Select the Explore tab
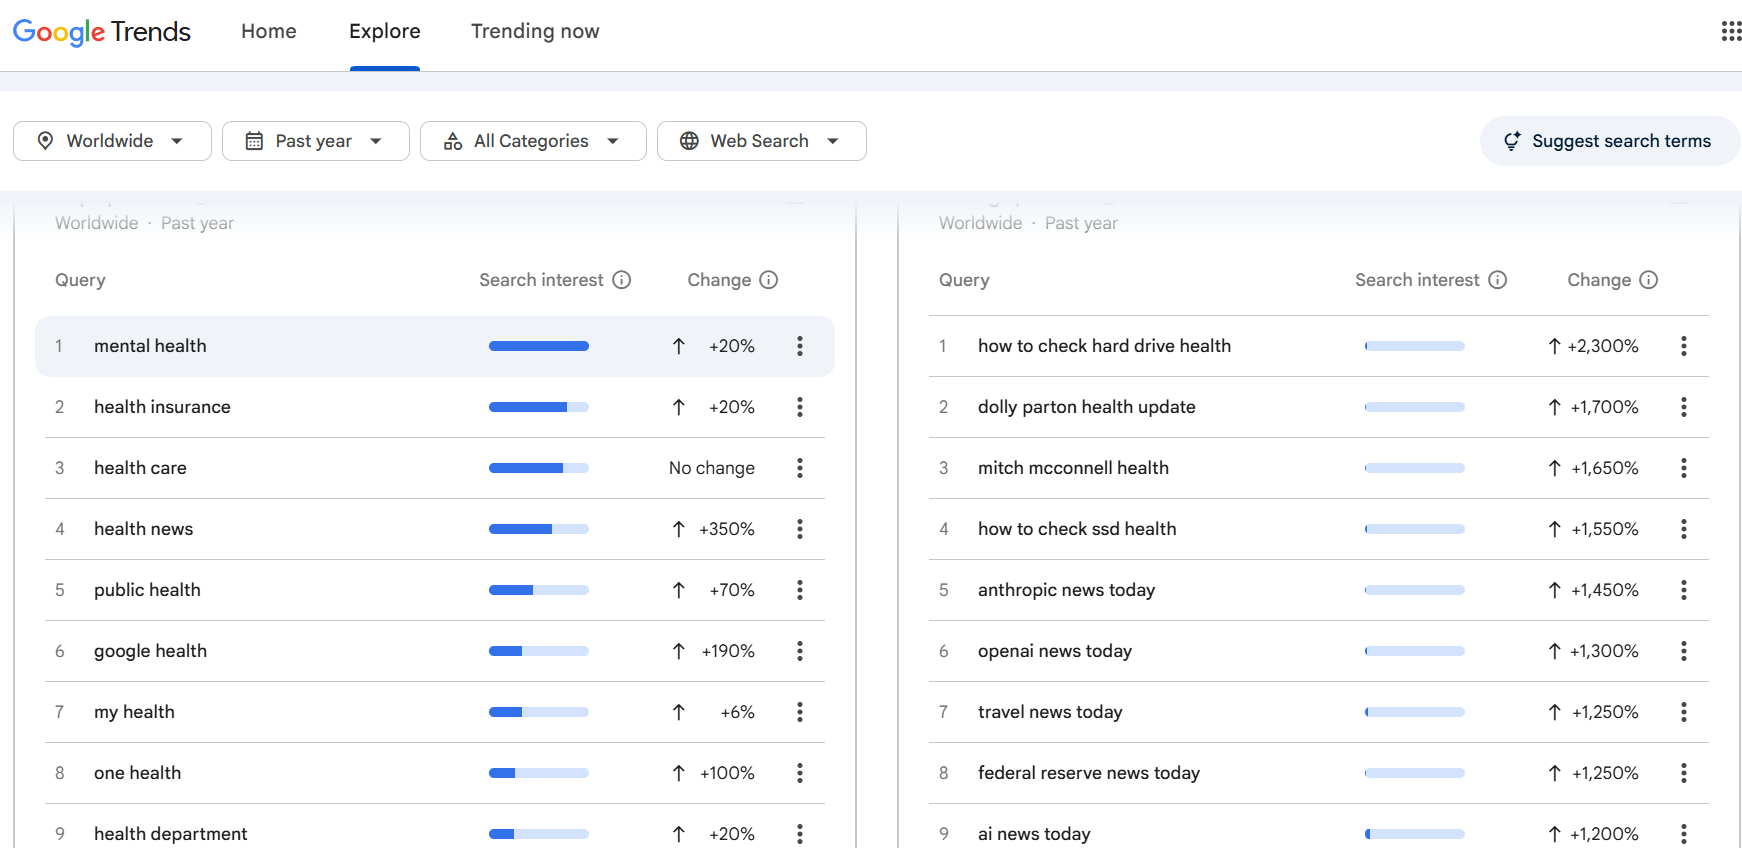1742x848 pixels. 385,31
